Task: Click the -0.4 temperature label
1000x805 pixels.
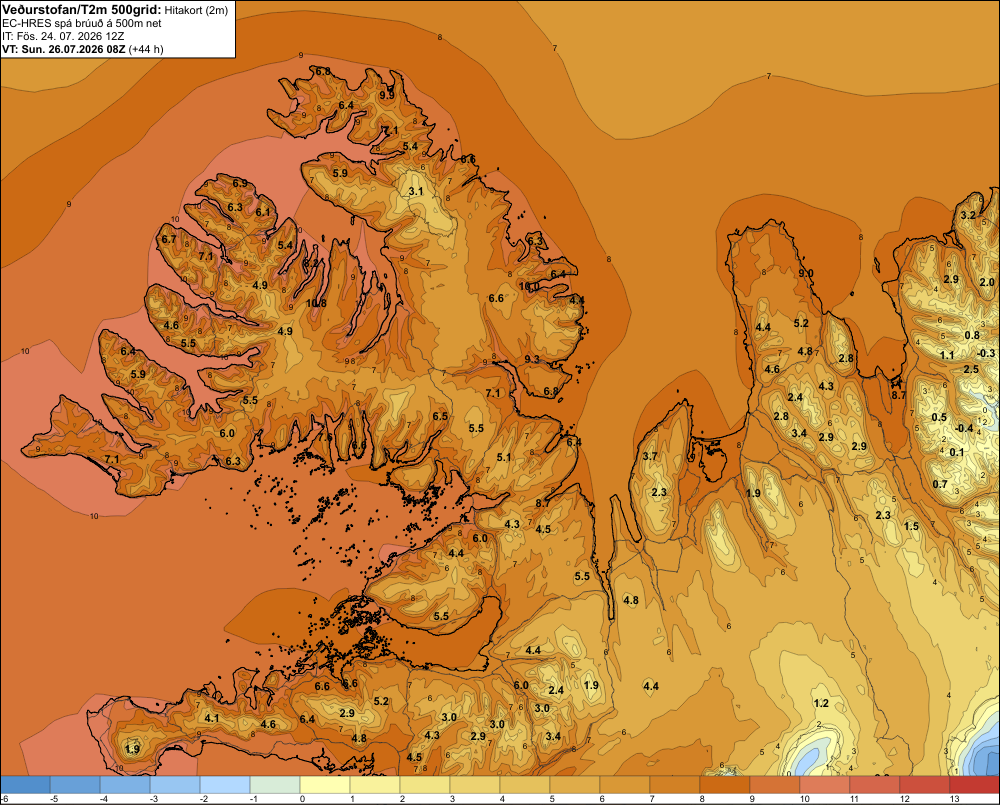Action: point(964,428)
